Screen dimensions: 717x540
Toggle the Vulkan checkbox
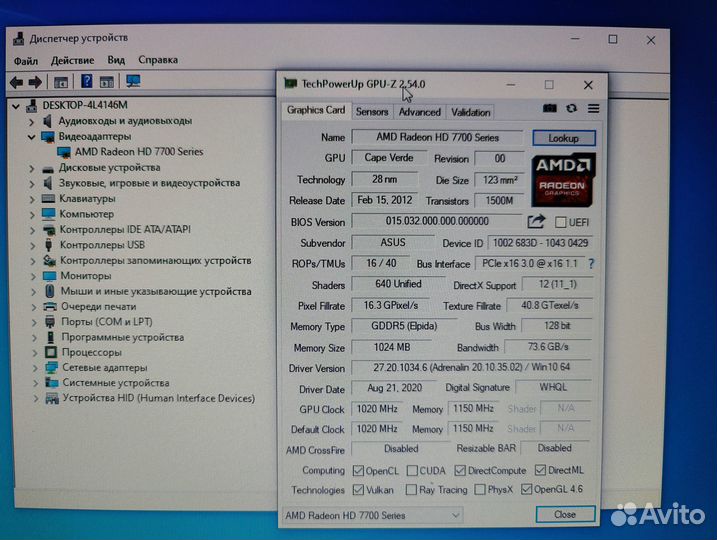coord(358,490)
